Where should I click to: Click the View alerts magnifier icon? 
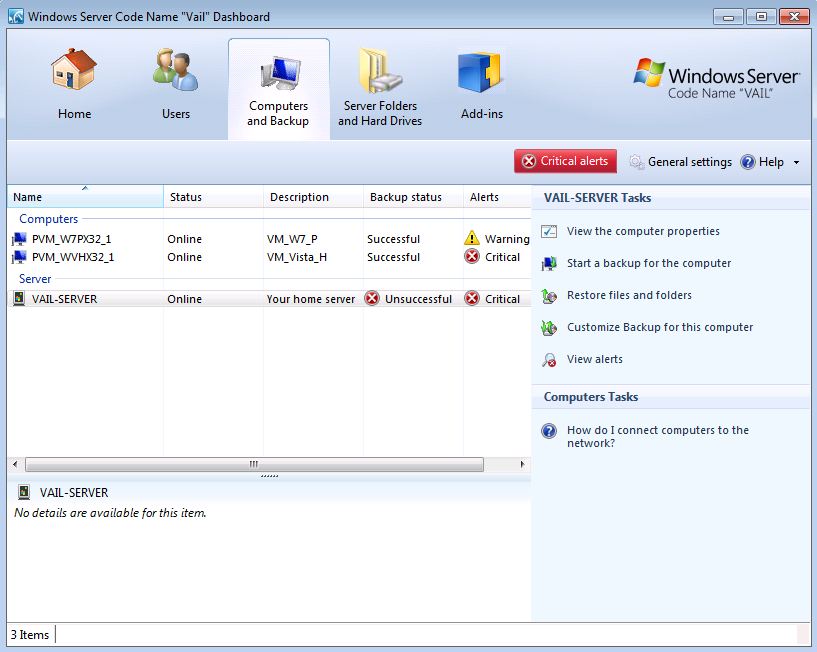pos(549,360)
